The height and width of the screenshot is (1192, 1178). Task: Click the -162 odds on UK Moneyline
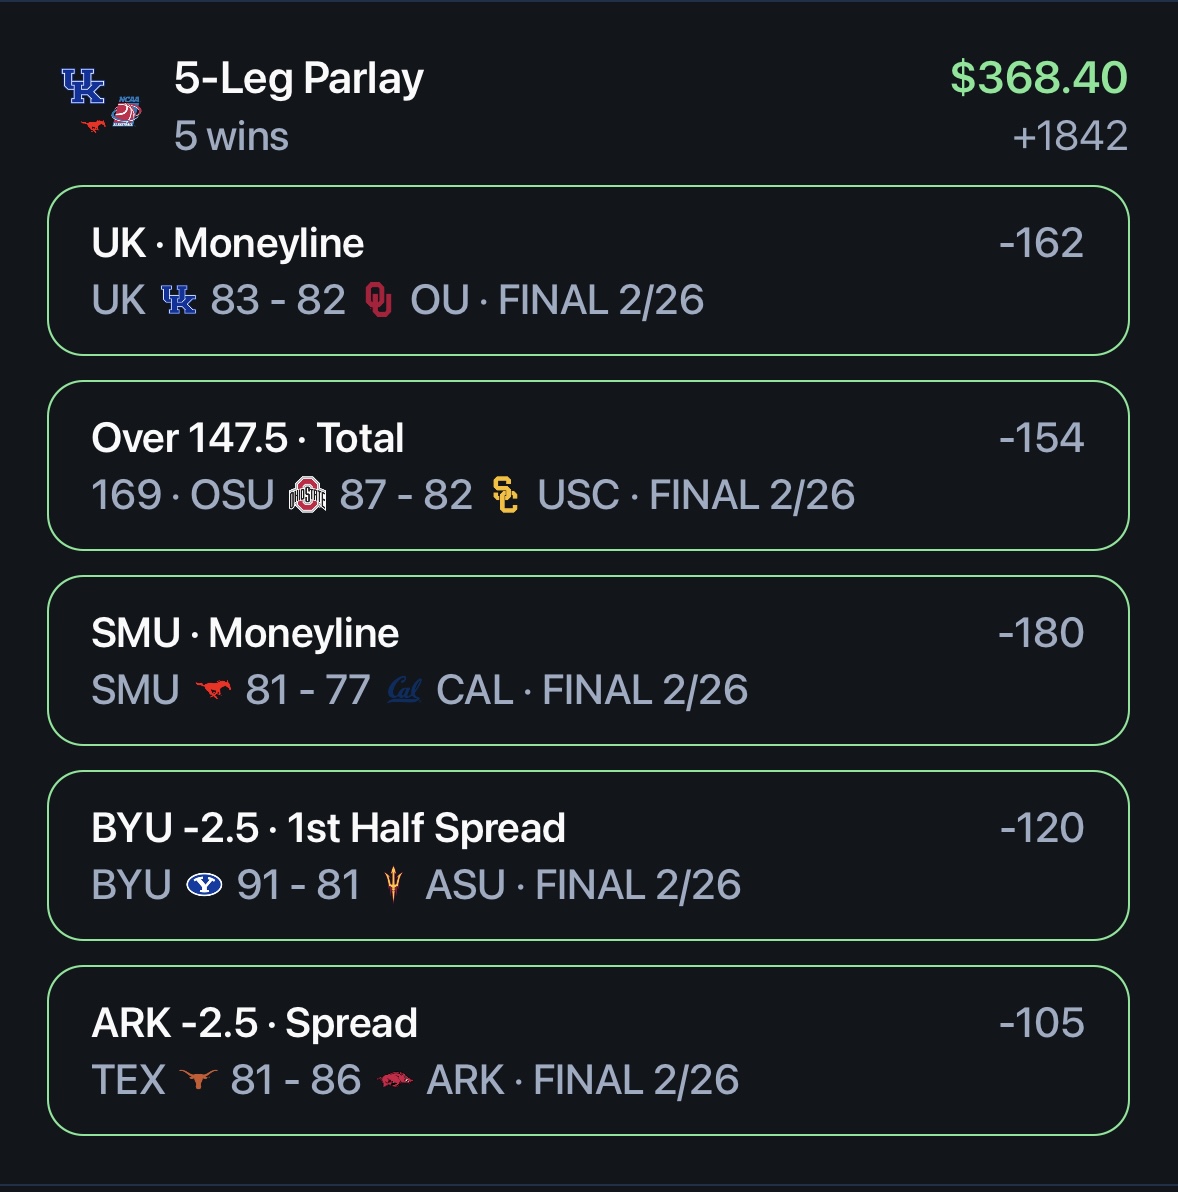pyautogui.click(x=1041, y=243)
